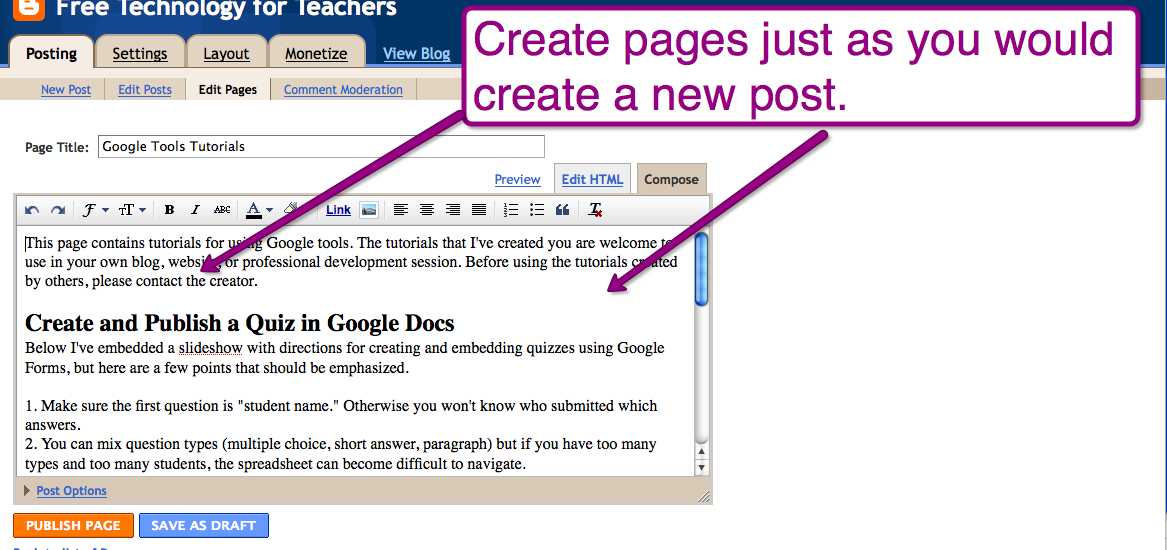Click the editor vertical scrollbar thumb

click(701, 269)
